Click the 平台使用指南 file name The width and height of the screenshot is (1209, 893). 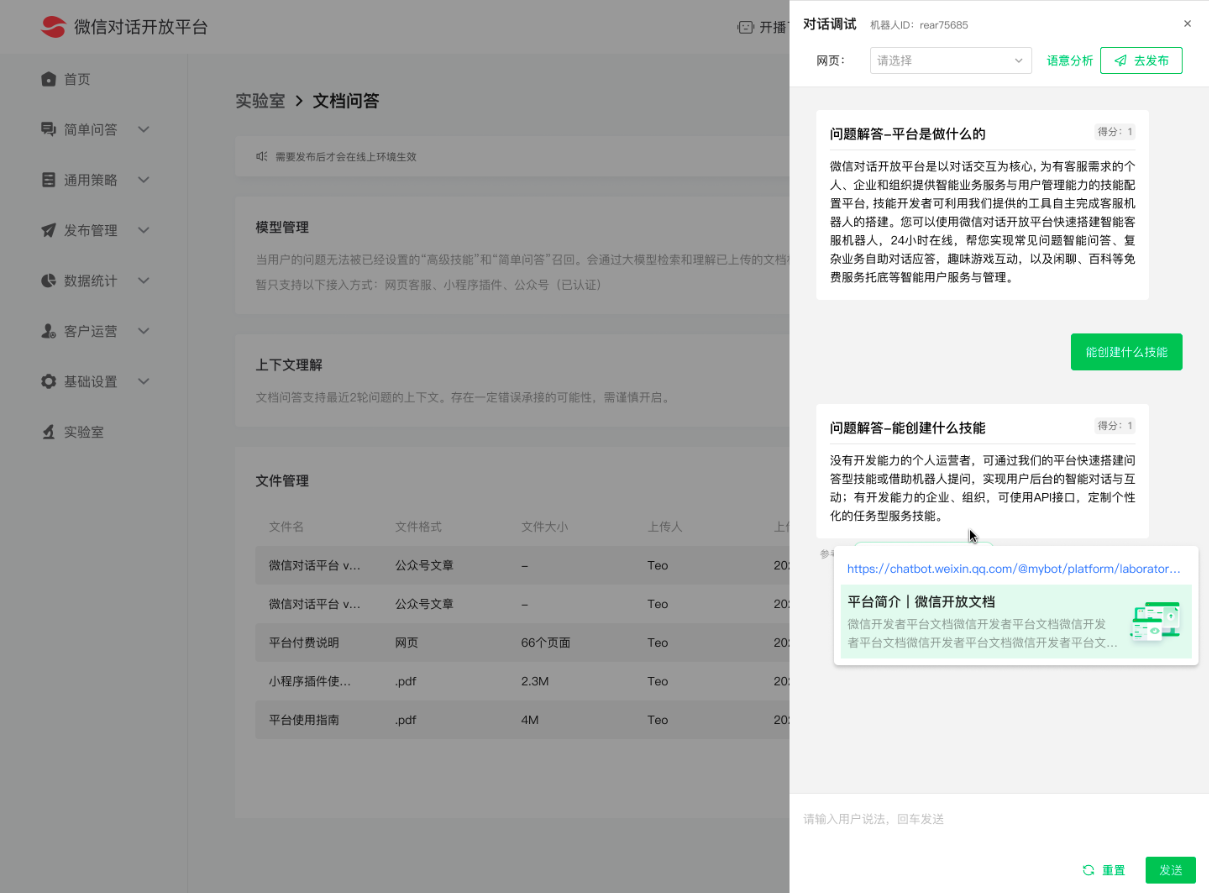click(304, 720)
